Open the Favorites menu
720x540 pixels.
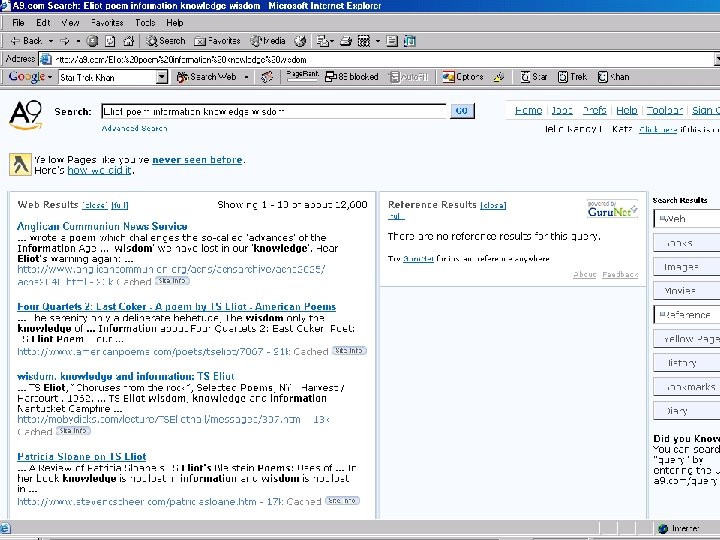pyautogui.click(x=107, y=22)
